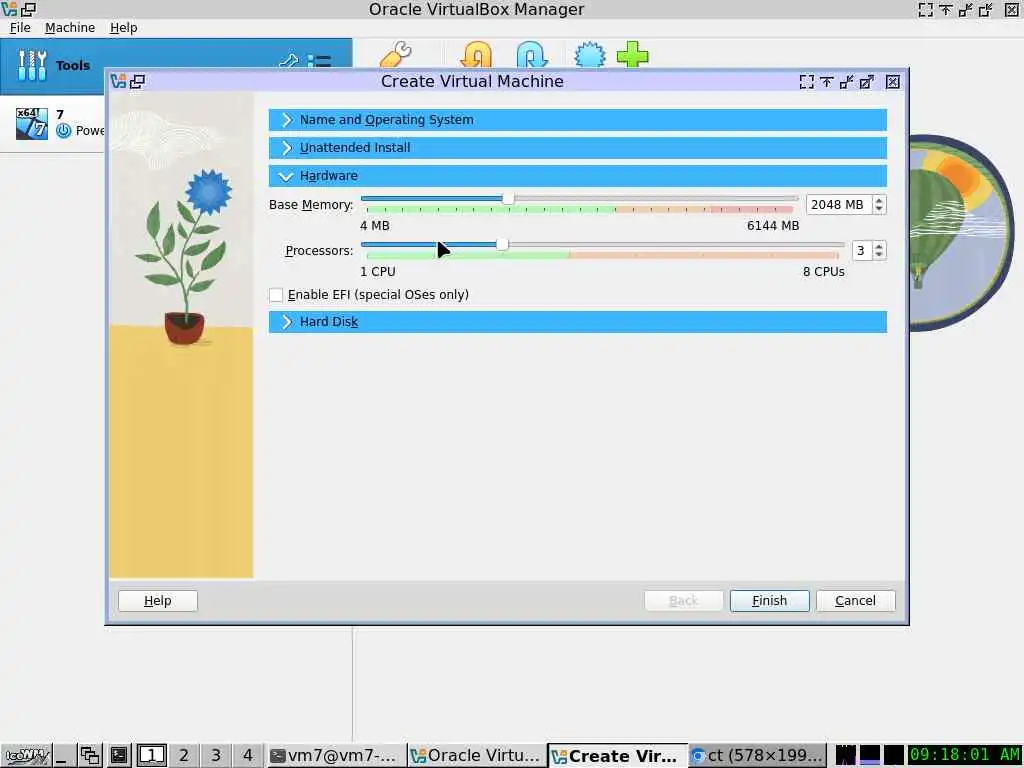Switch to workspace 1
The height and width of the screenshot is (768, 1024).
click(152, 756)
